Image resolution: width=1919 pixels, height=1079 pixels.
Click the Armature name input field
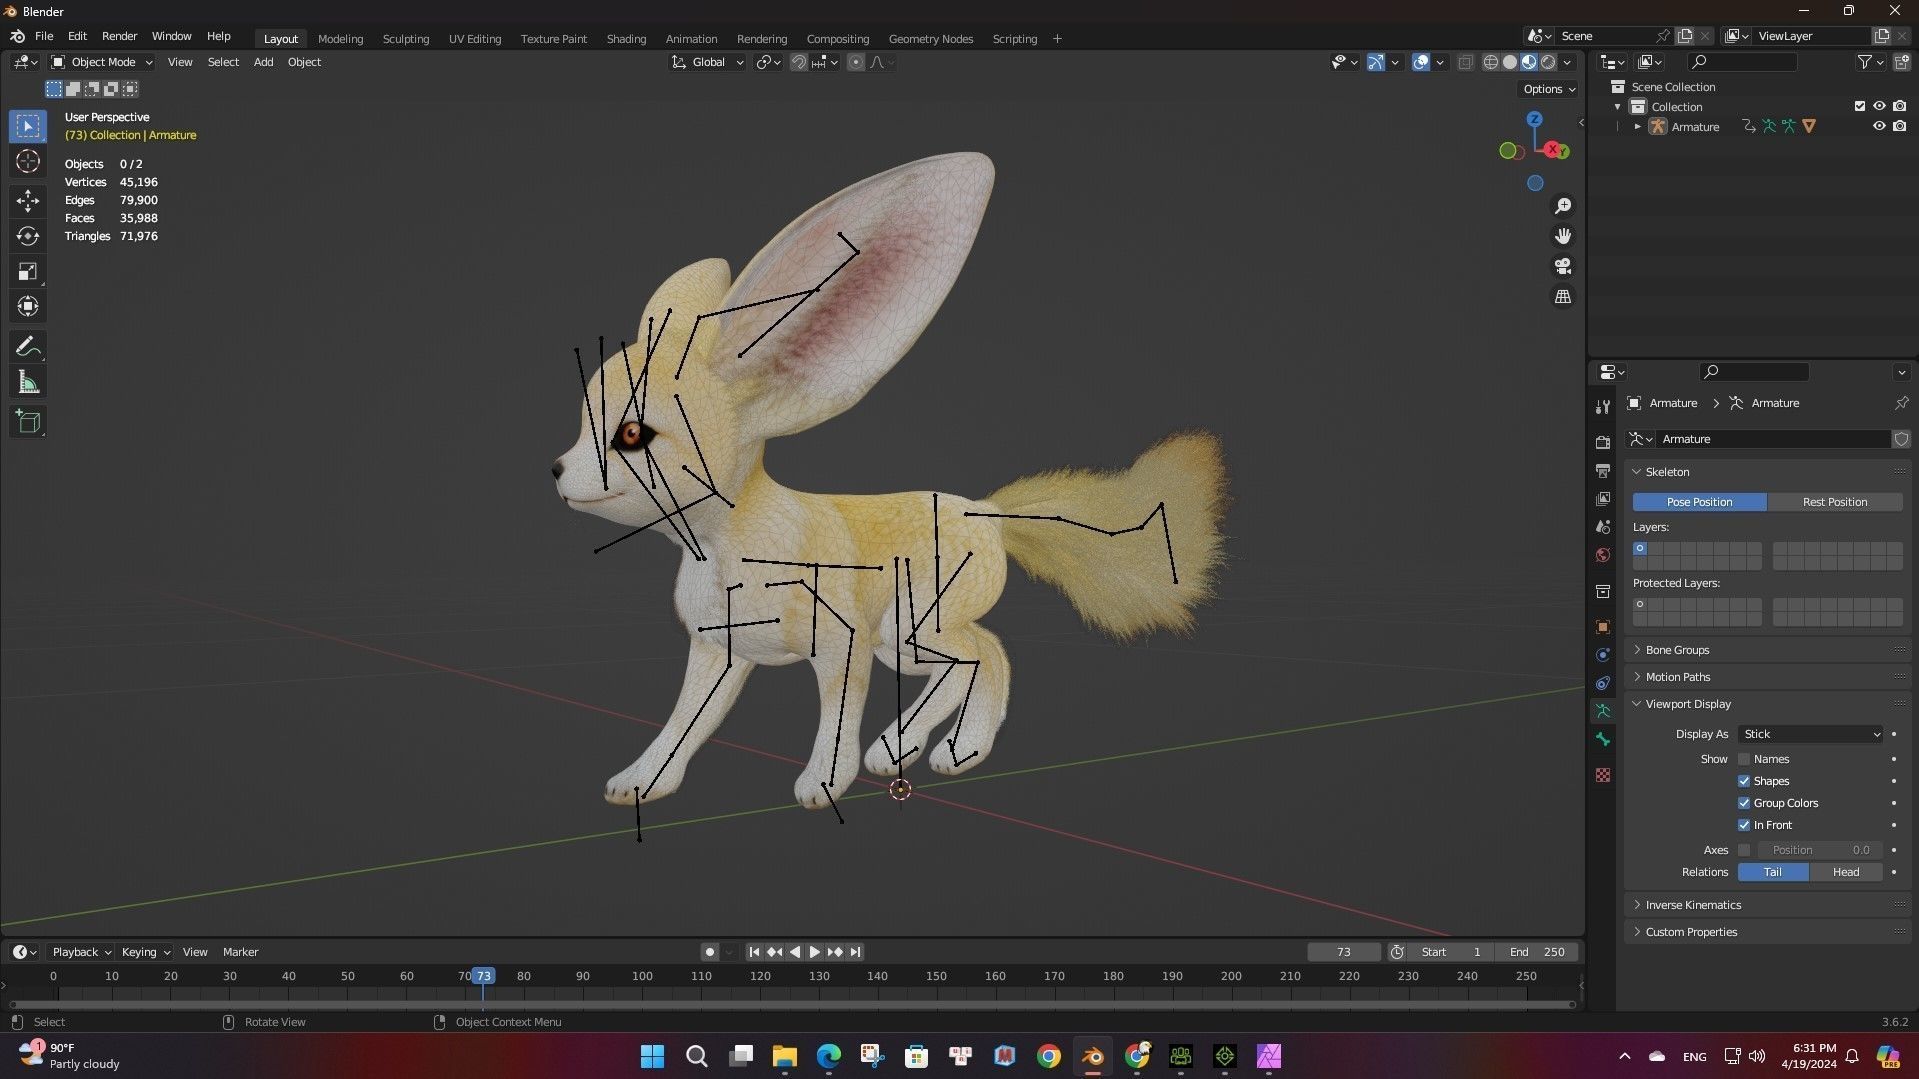[1773, 439]
